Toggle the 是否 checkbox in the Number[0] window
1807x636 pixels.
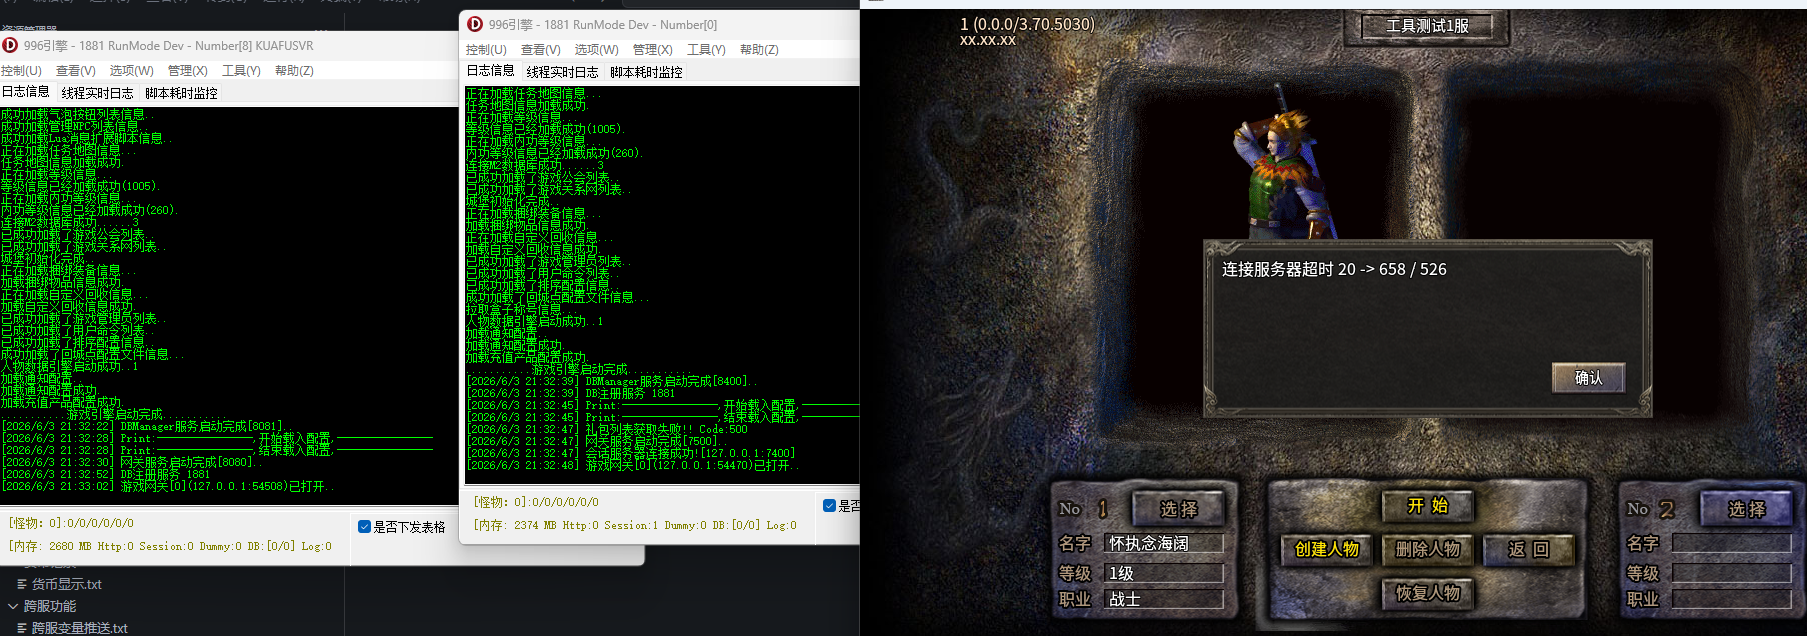coord(829,505)
